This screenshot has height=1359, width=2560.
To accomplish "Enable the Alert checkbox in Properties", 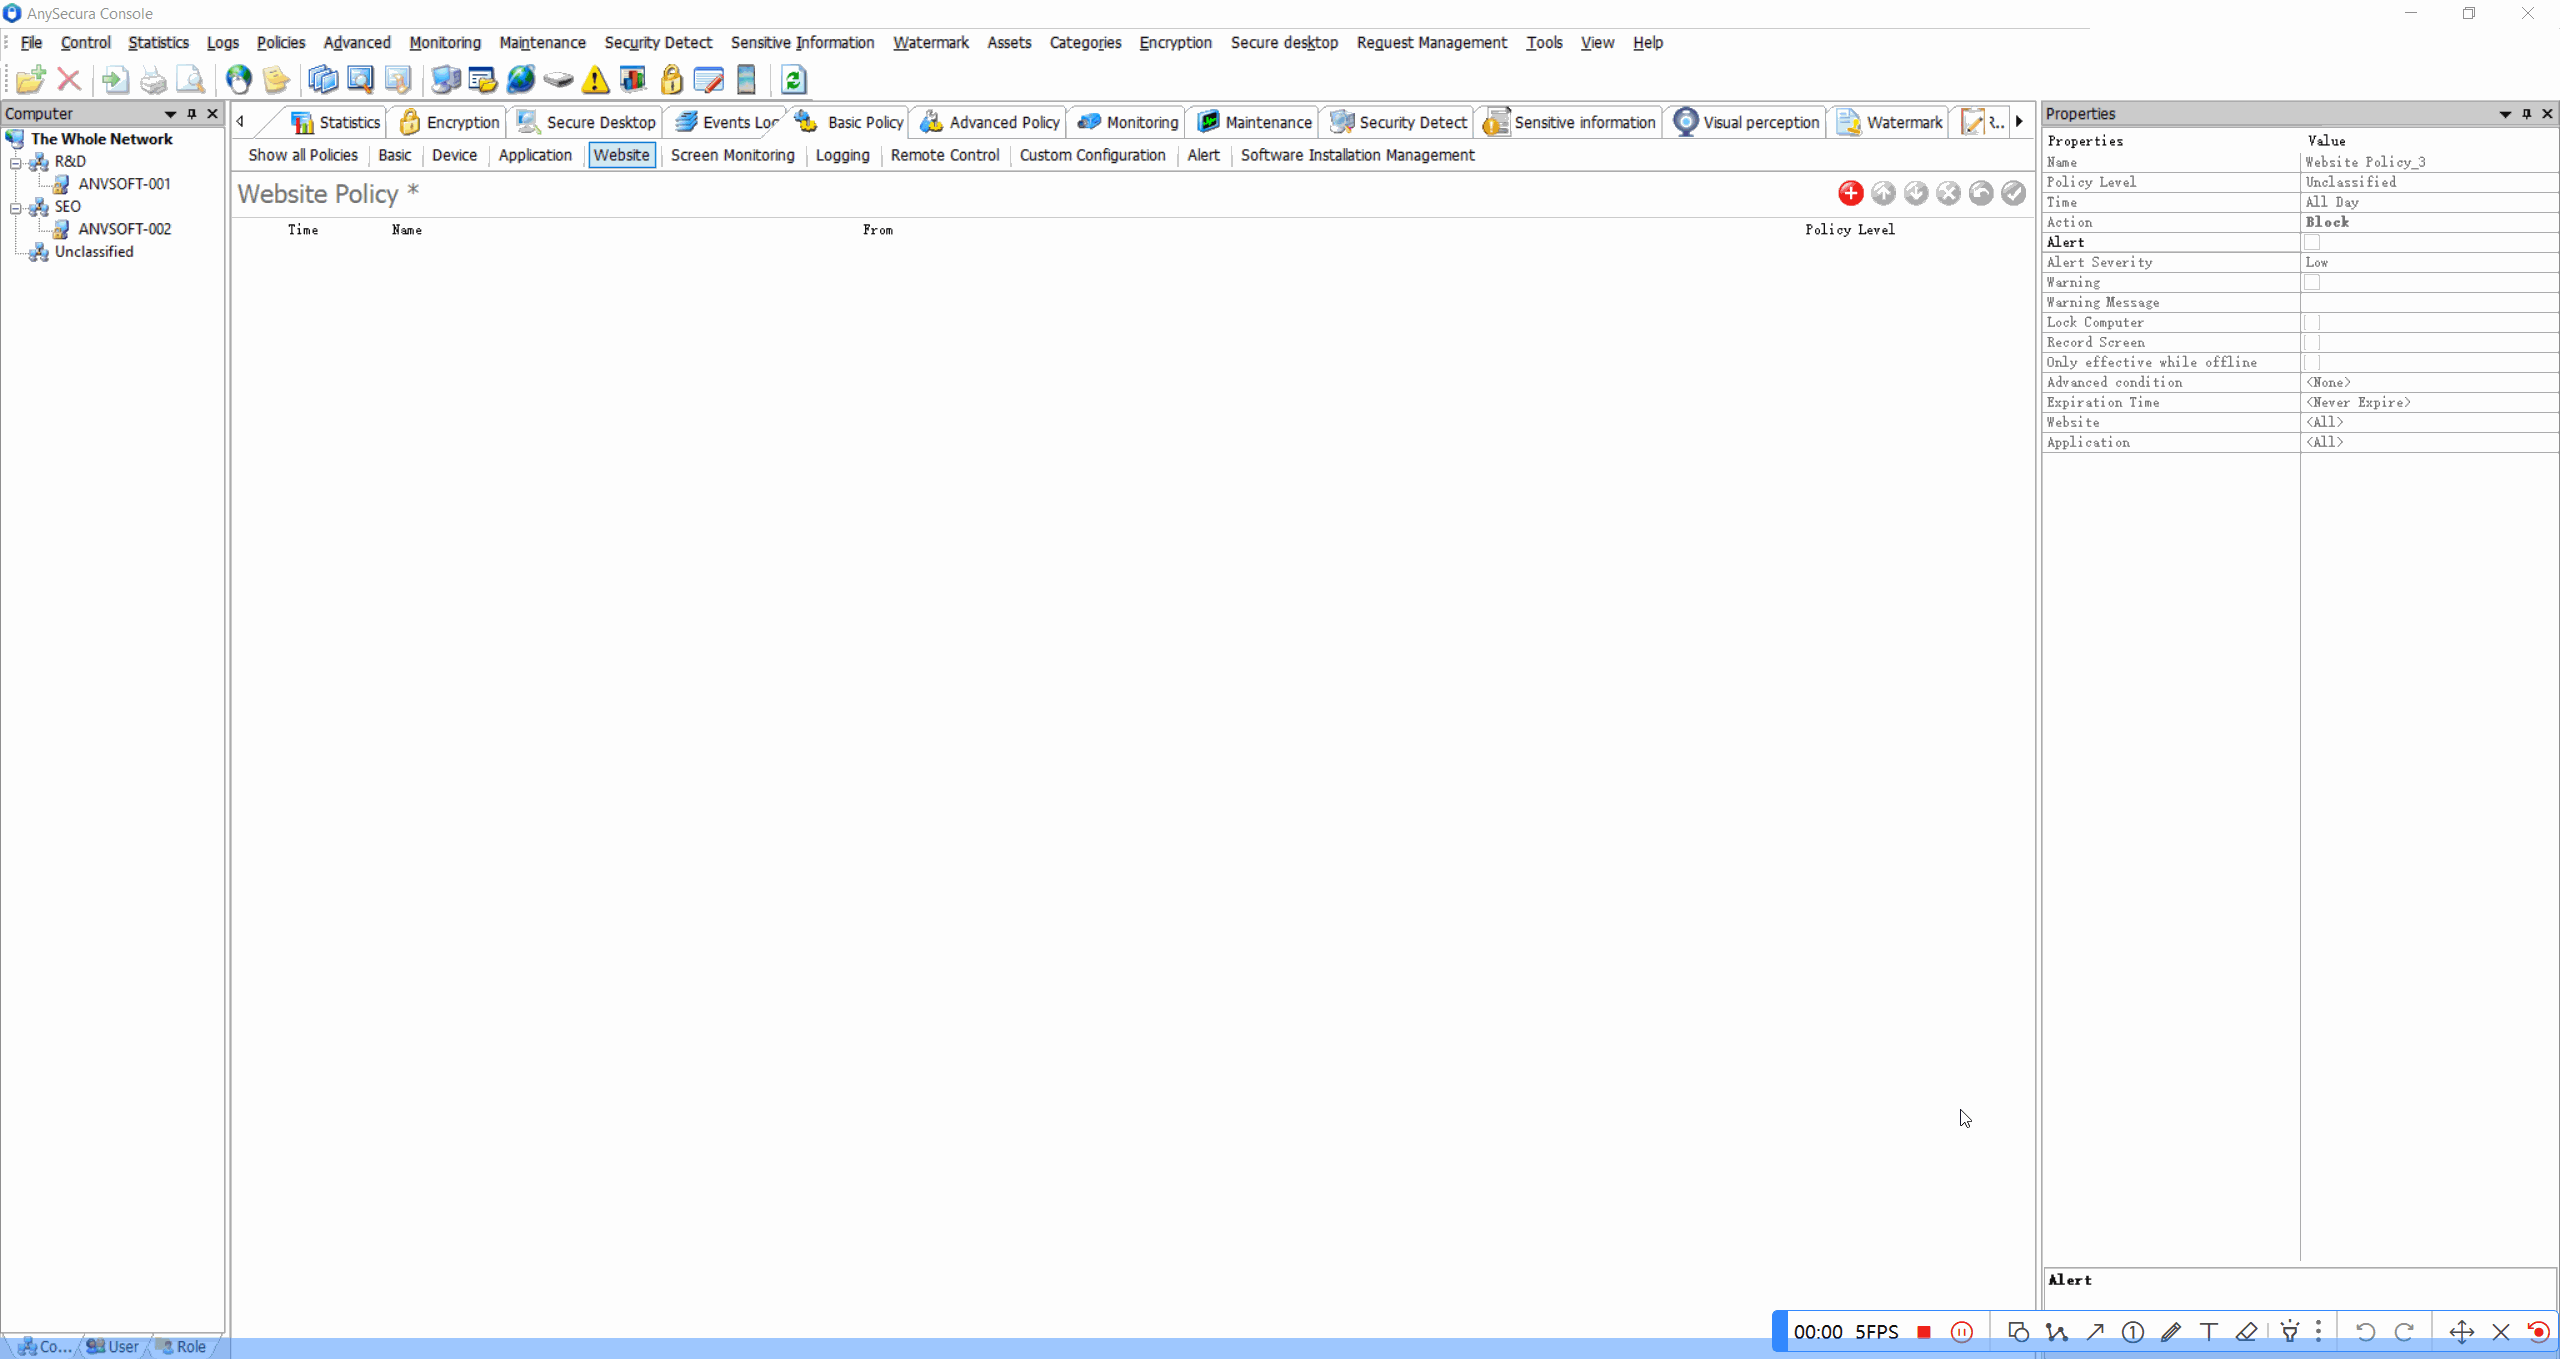I will [2312, 242].
